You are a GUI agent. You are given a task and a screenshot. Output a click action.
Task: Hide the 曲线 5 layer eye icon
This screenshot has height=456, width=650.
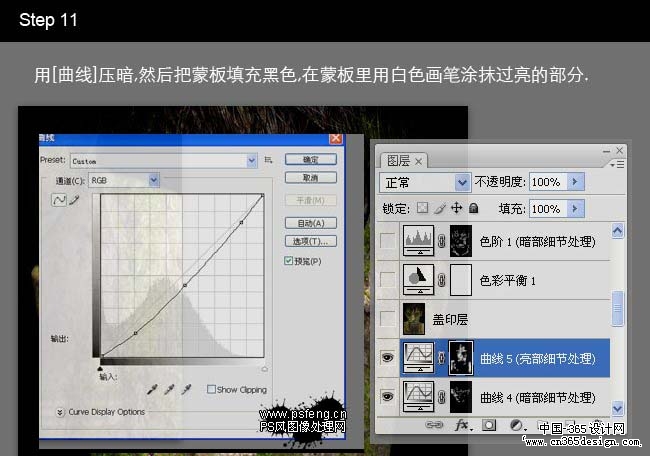pyautogui.click(x=388, y=357)
